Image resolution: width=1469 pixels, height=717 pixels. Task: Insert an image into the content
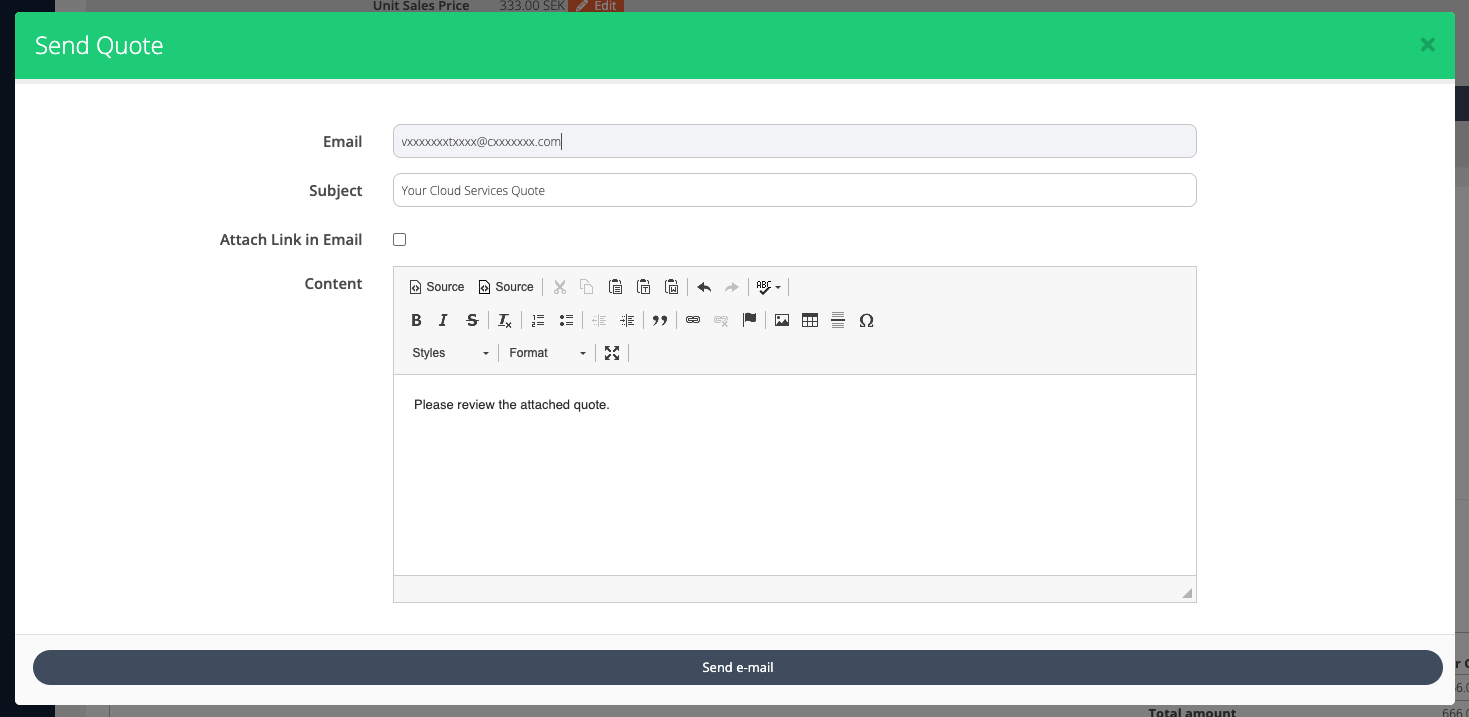[782, 321]
